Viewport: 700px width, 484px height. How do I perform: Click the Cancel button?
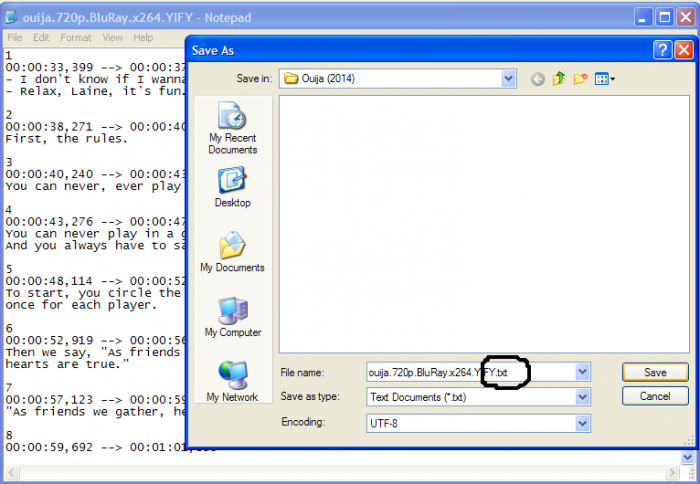coord(655,396)
